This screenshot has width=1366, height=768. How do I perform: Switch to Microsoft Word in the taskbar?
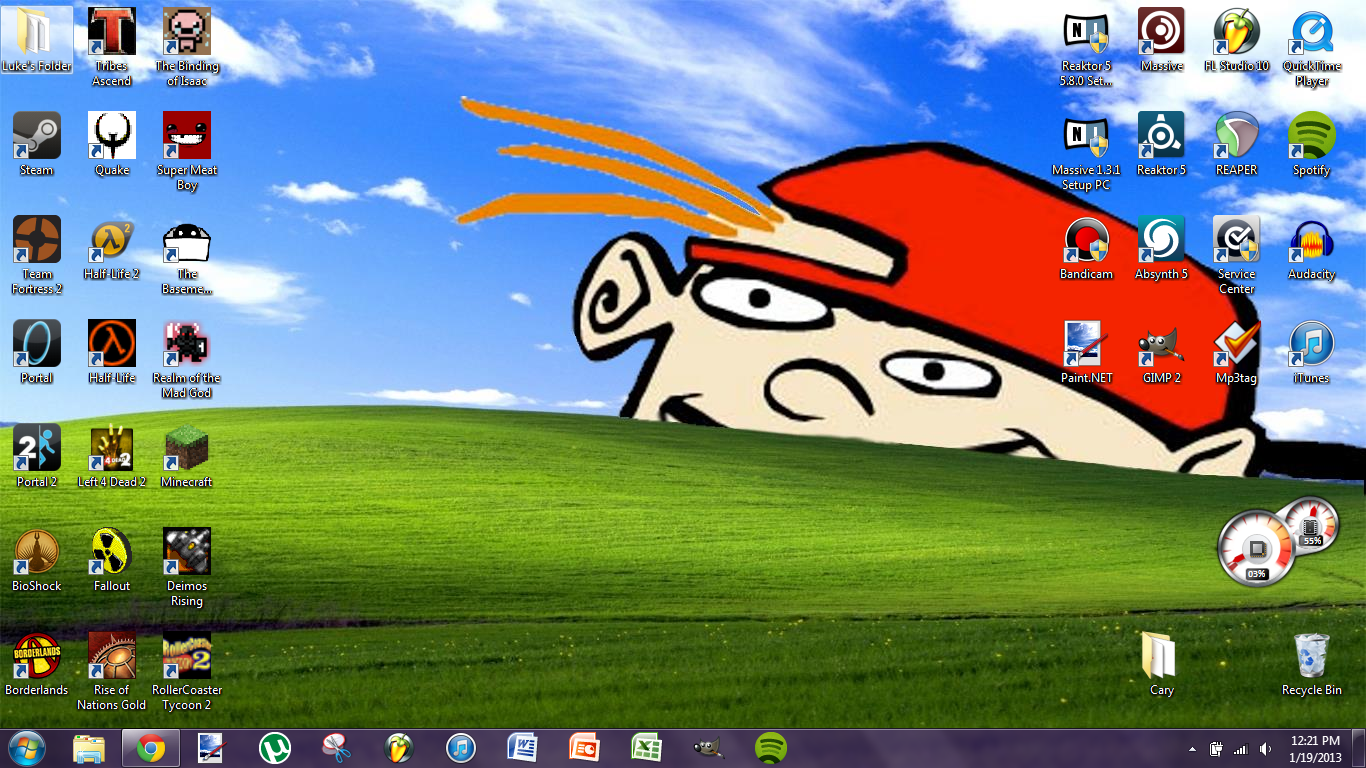(523, 748)
